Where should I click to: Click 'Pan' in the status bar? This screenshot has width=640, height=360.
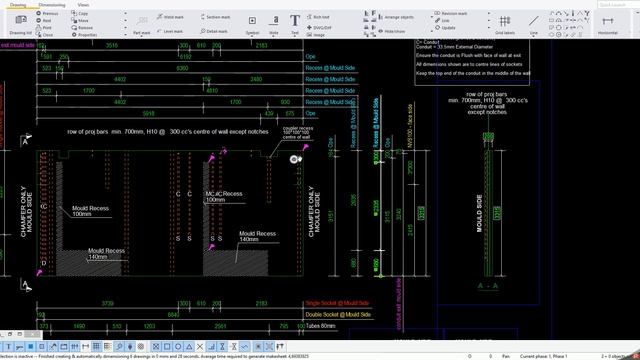[506, 356]
